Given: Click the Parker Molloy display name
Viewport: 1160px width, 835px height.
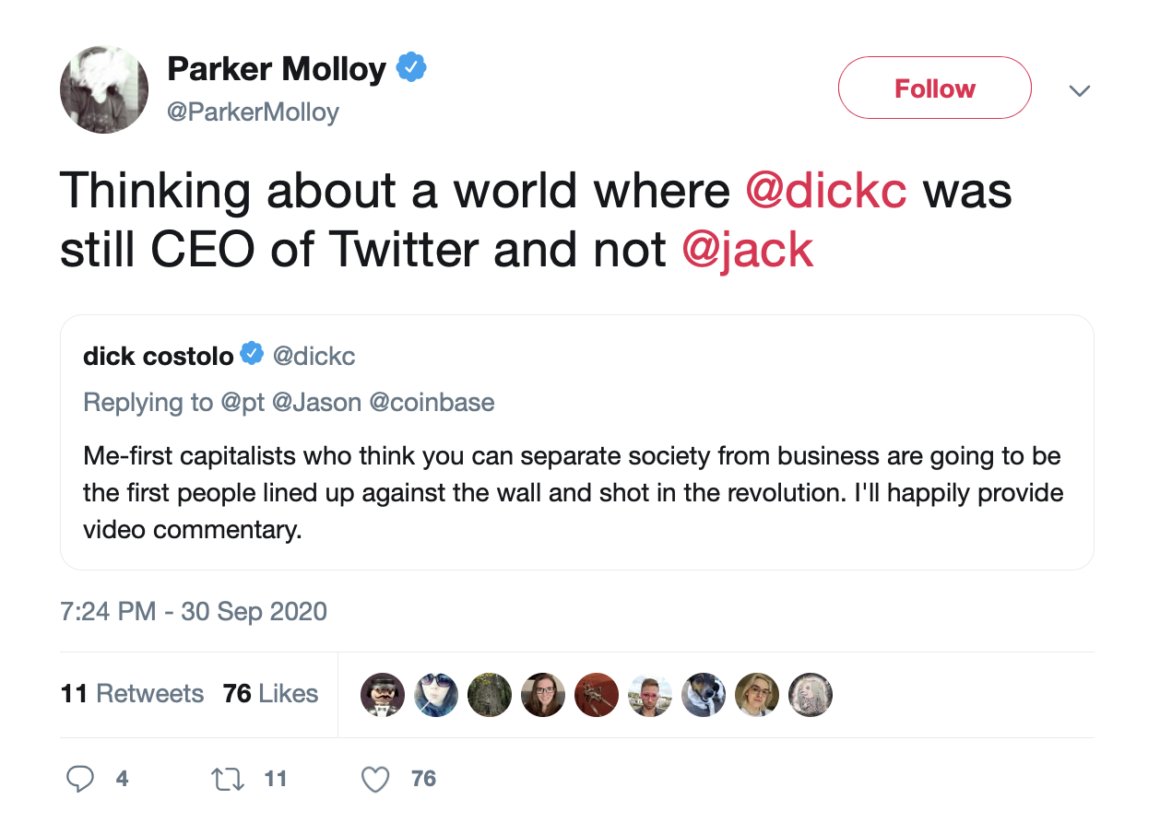Looking at the screenshot, I should pos(276,69).
